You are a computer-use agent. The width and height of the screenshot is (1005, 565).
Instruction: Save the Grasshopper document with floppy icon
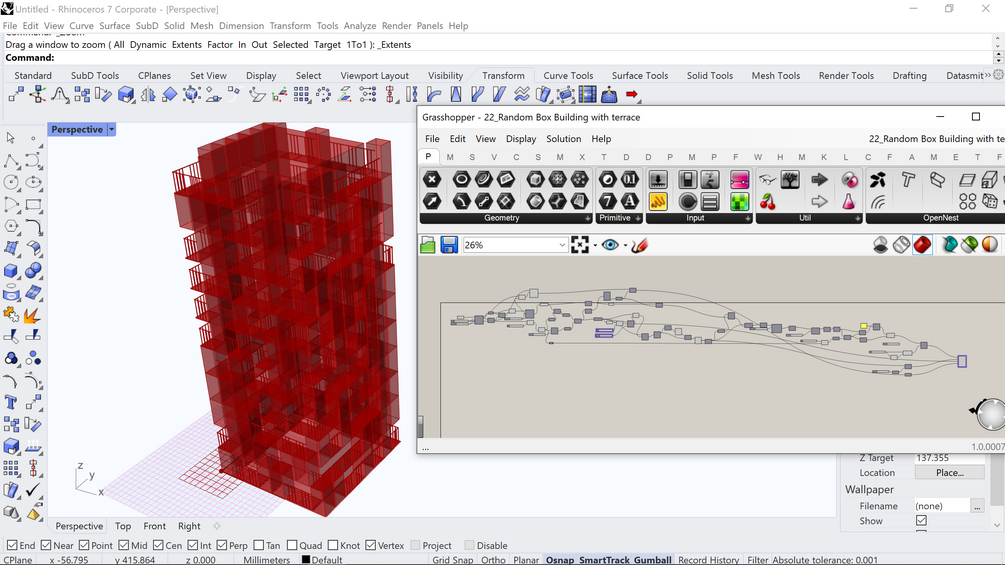click(x=449, y=245)
